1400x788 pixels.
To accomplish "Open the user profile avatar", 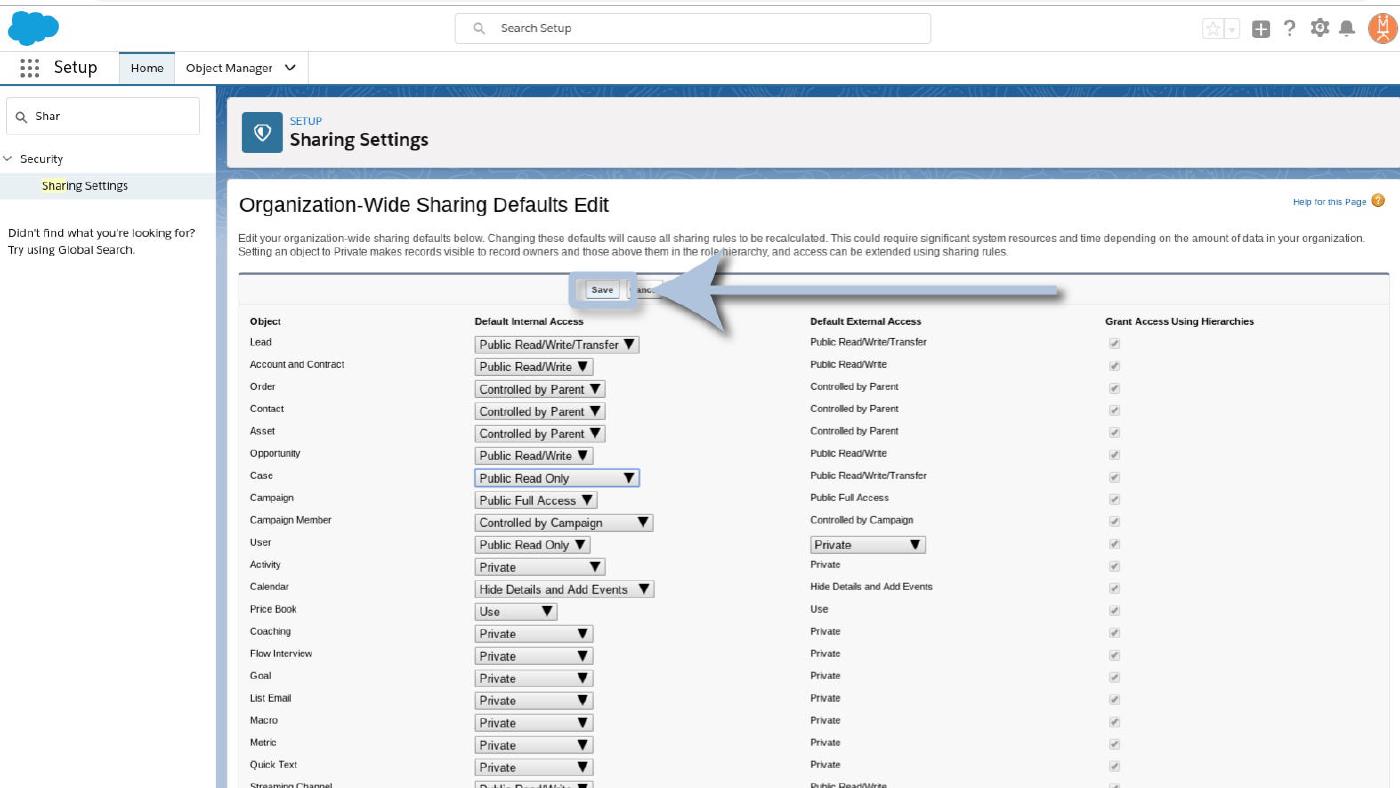I will pos(1382,29).
